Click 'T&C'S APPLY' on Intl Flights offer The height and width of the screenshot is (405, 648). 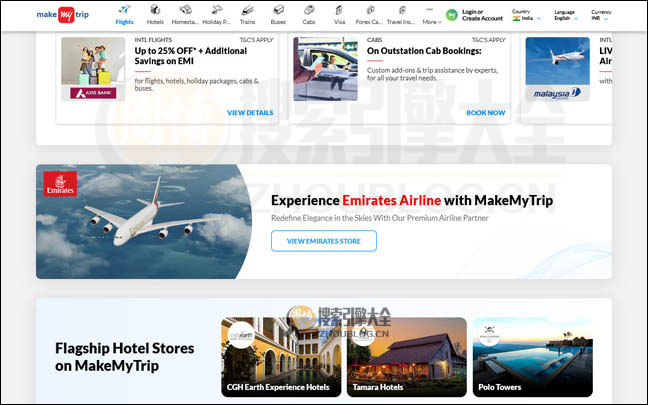point(256,40)
